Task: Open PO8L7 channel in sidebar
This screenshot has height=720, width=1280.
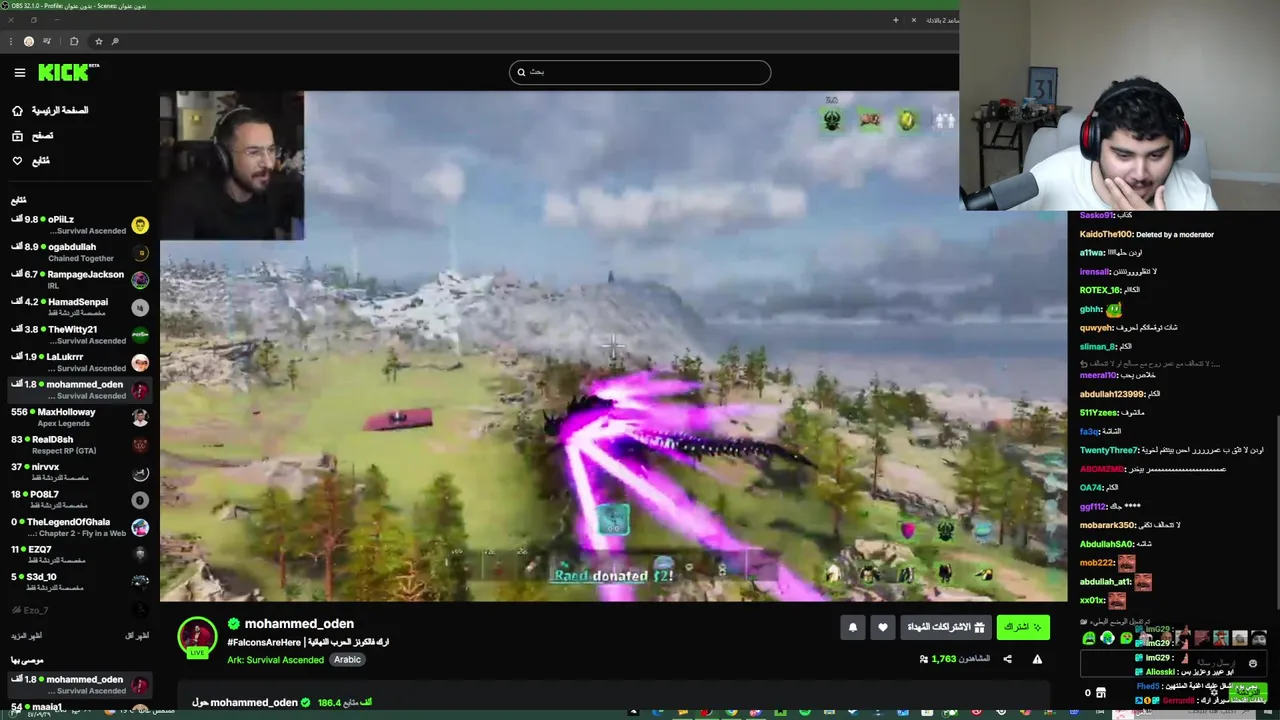Action: point(80,500)
